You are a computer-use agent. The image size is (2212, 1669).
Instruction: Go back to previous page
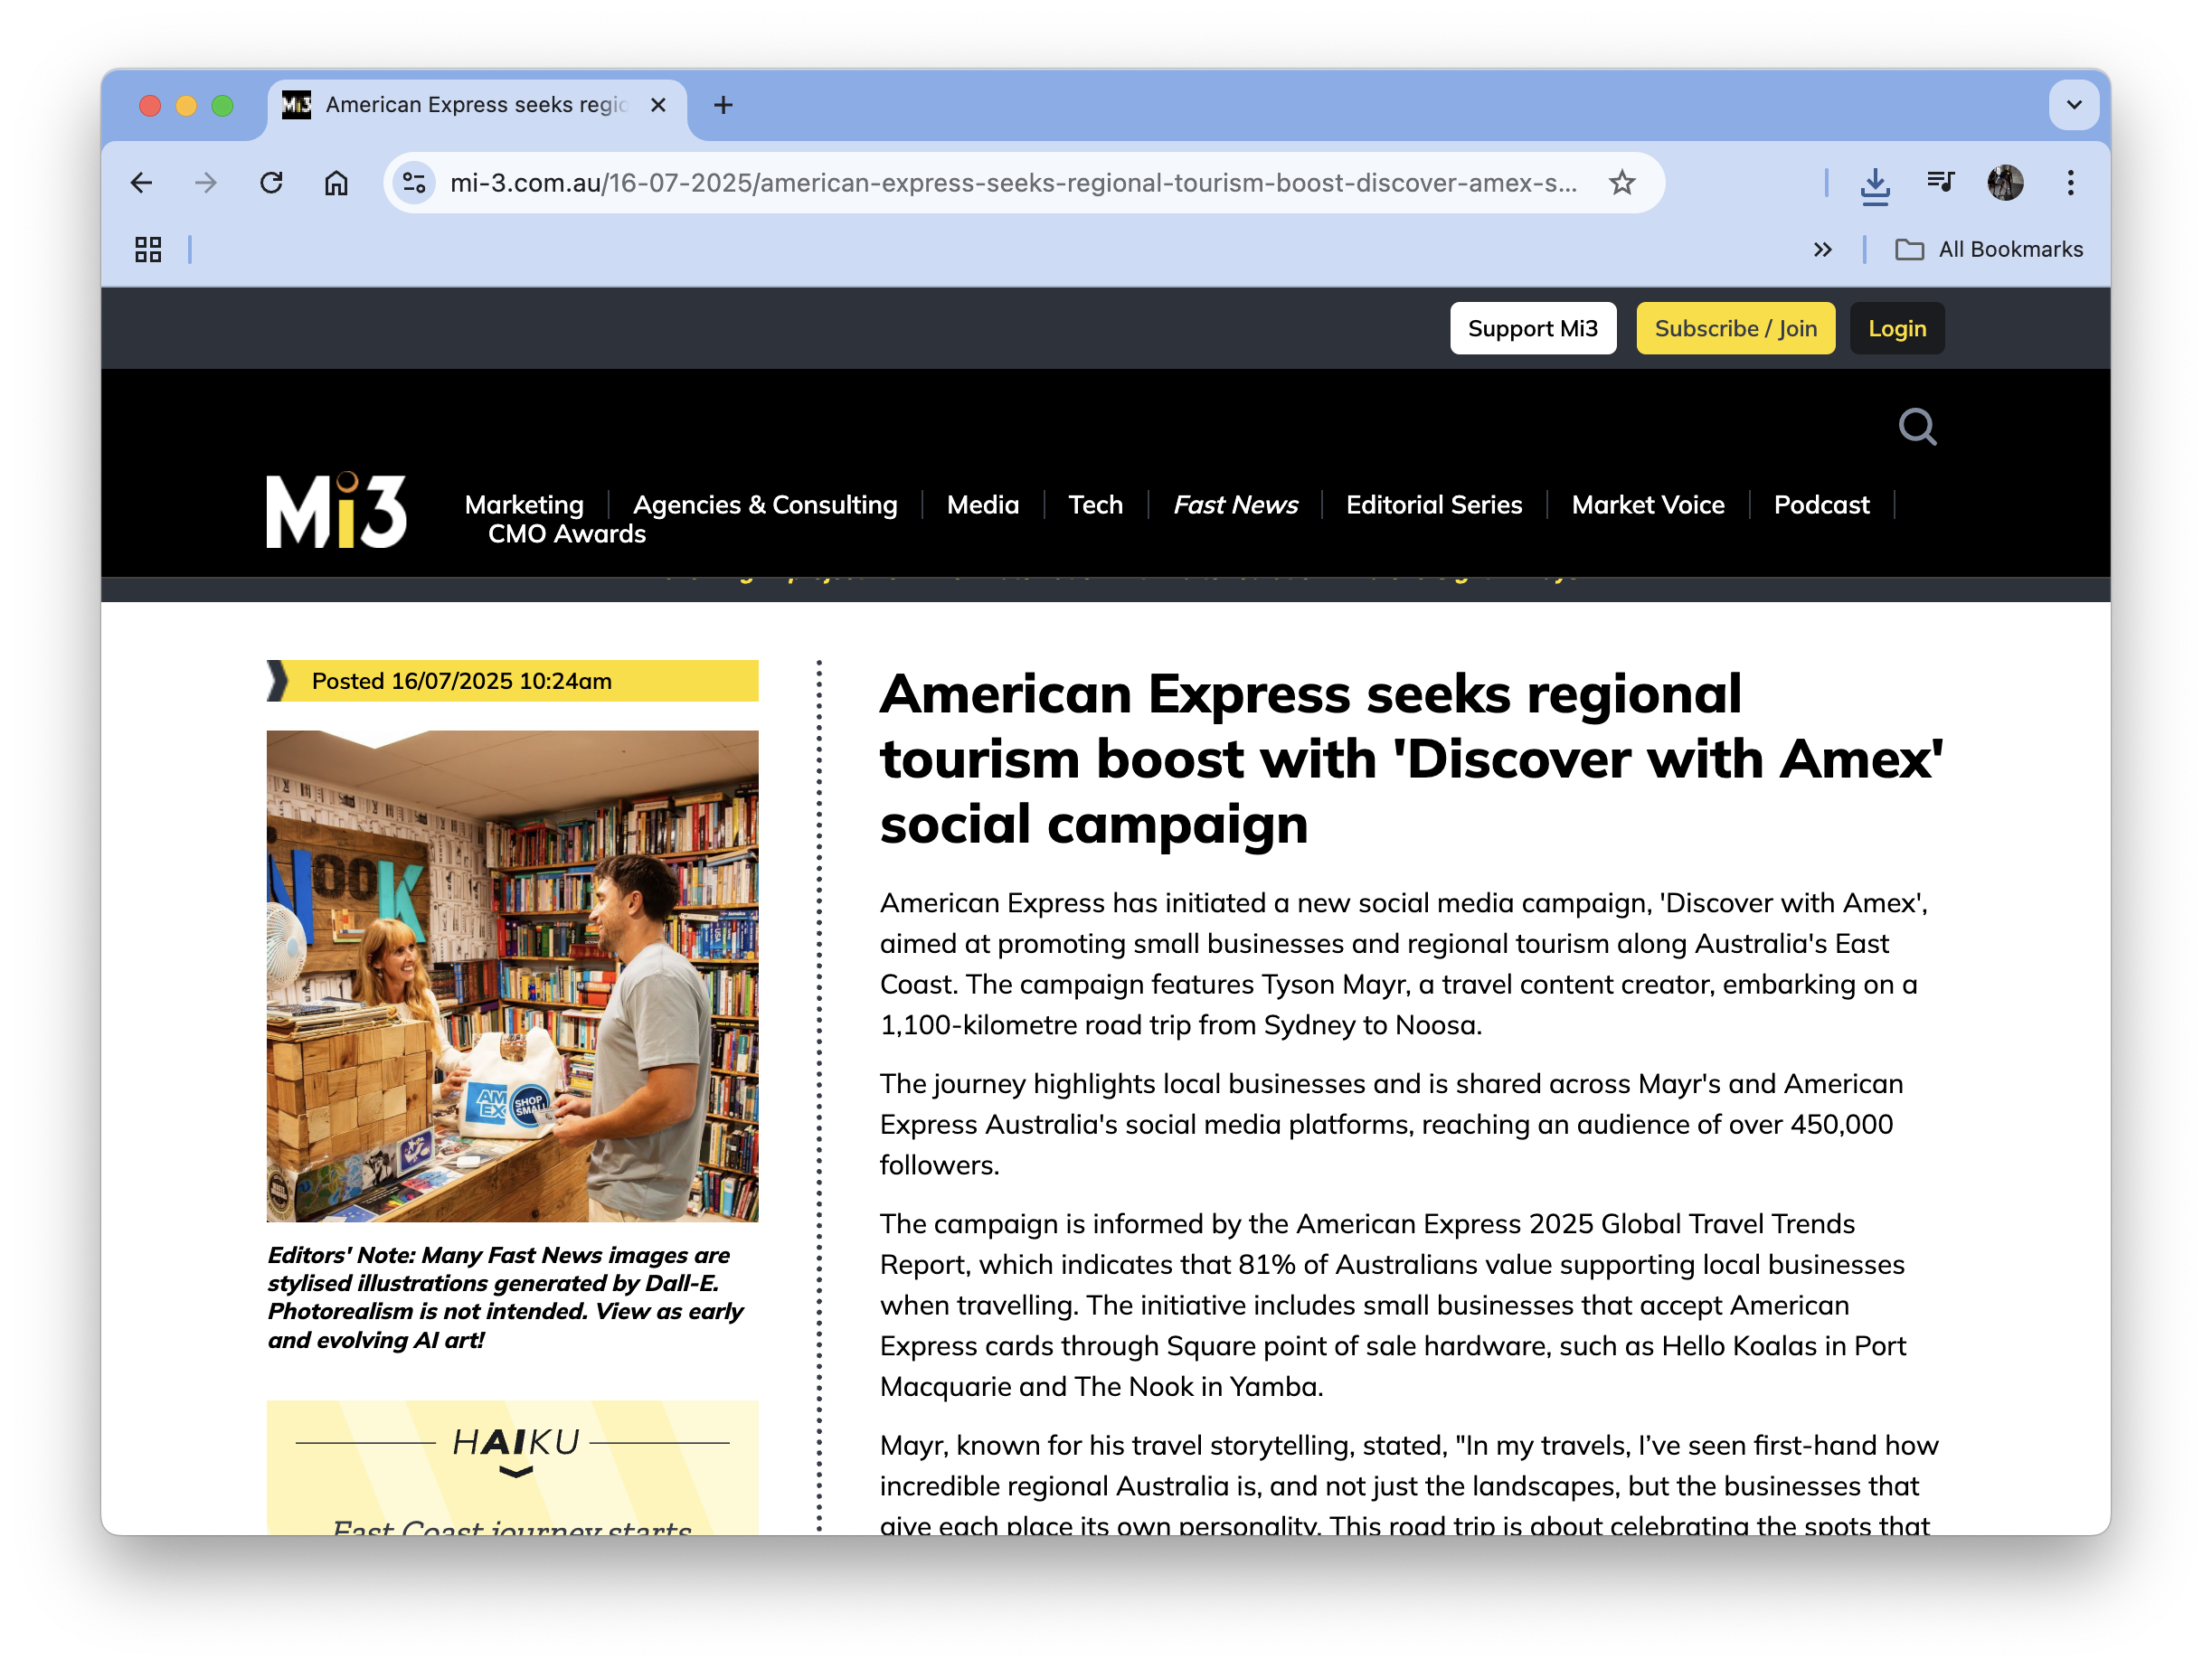142,183
